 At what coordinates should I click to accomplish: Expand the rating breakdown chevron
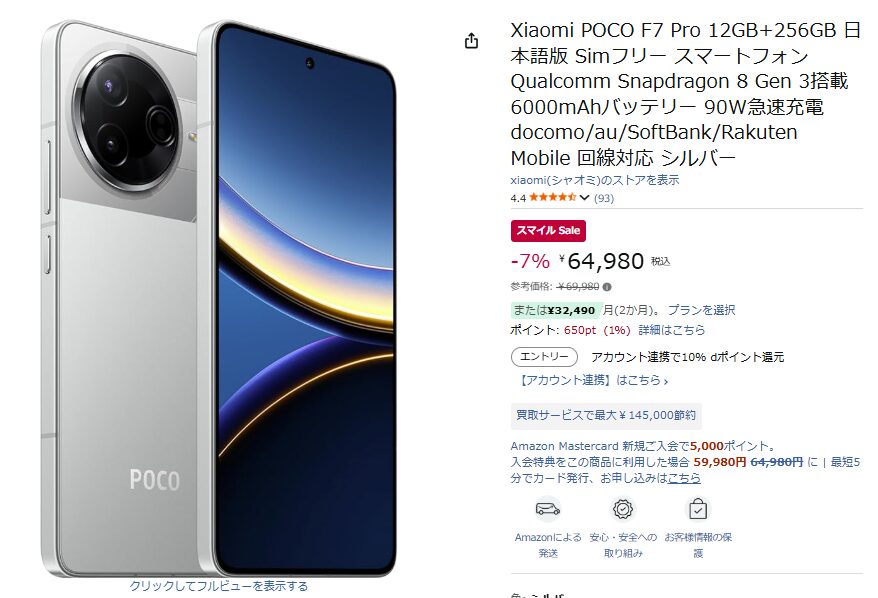coord(584,198)
